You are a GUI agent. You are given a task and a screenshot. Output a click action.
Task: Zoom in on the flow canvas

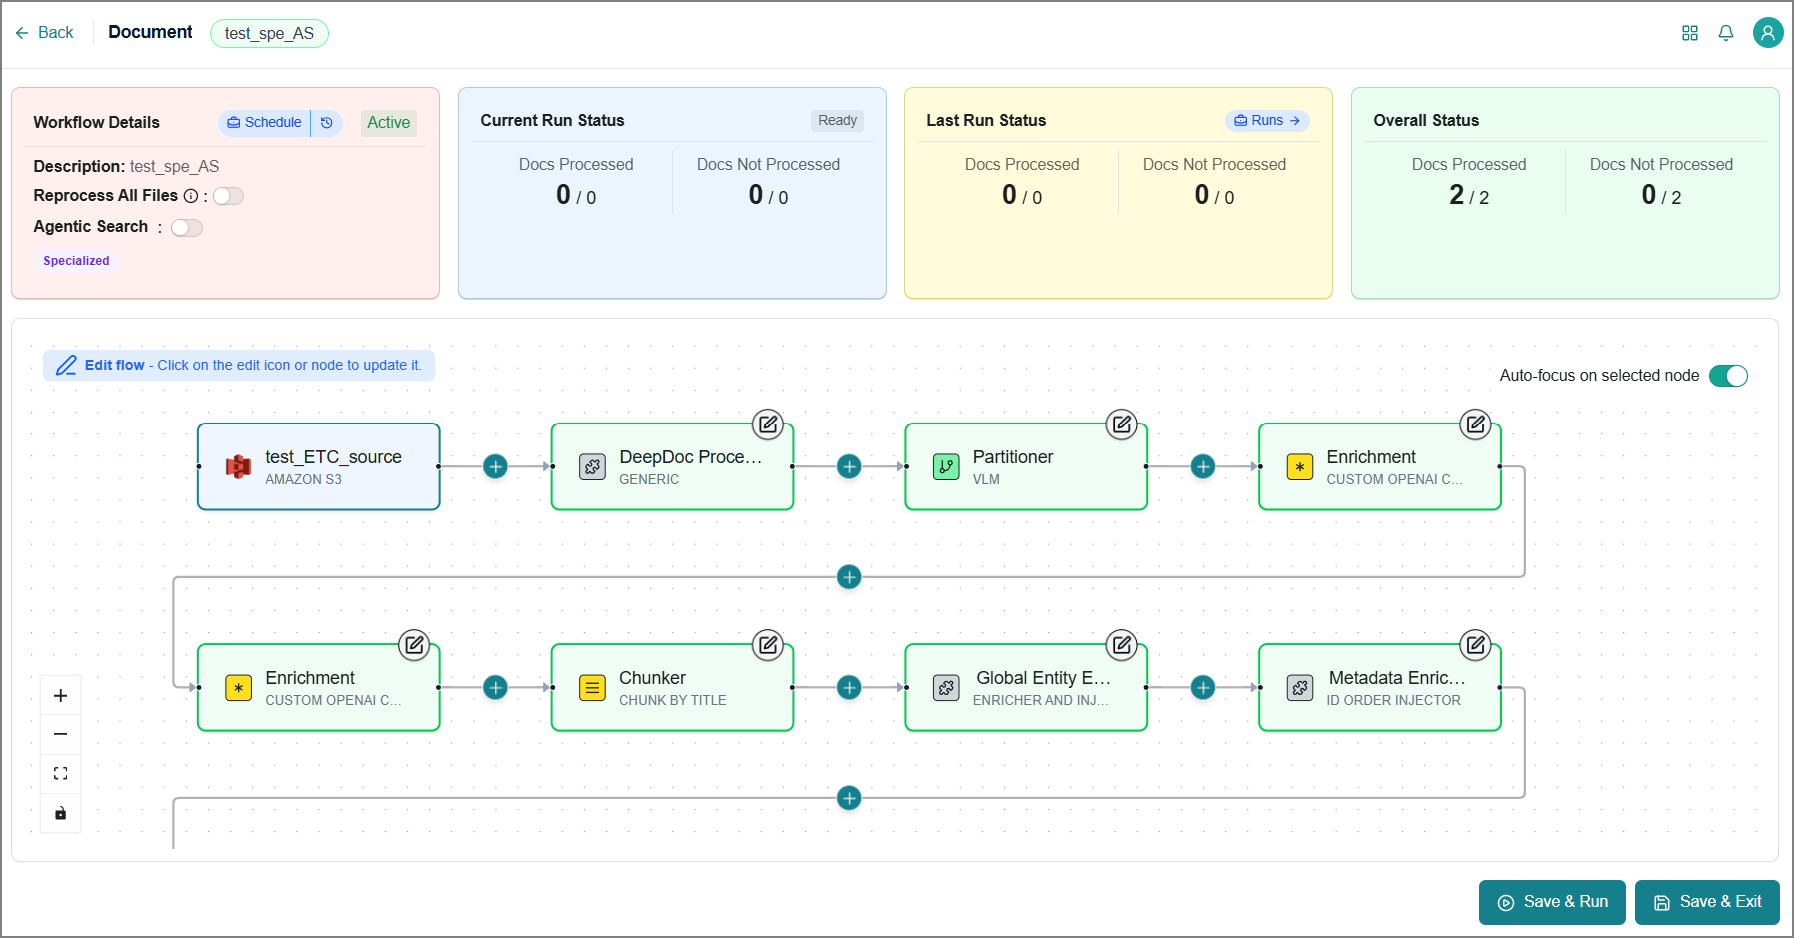tap(61, 696)
